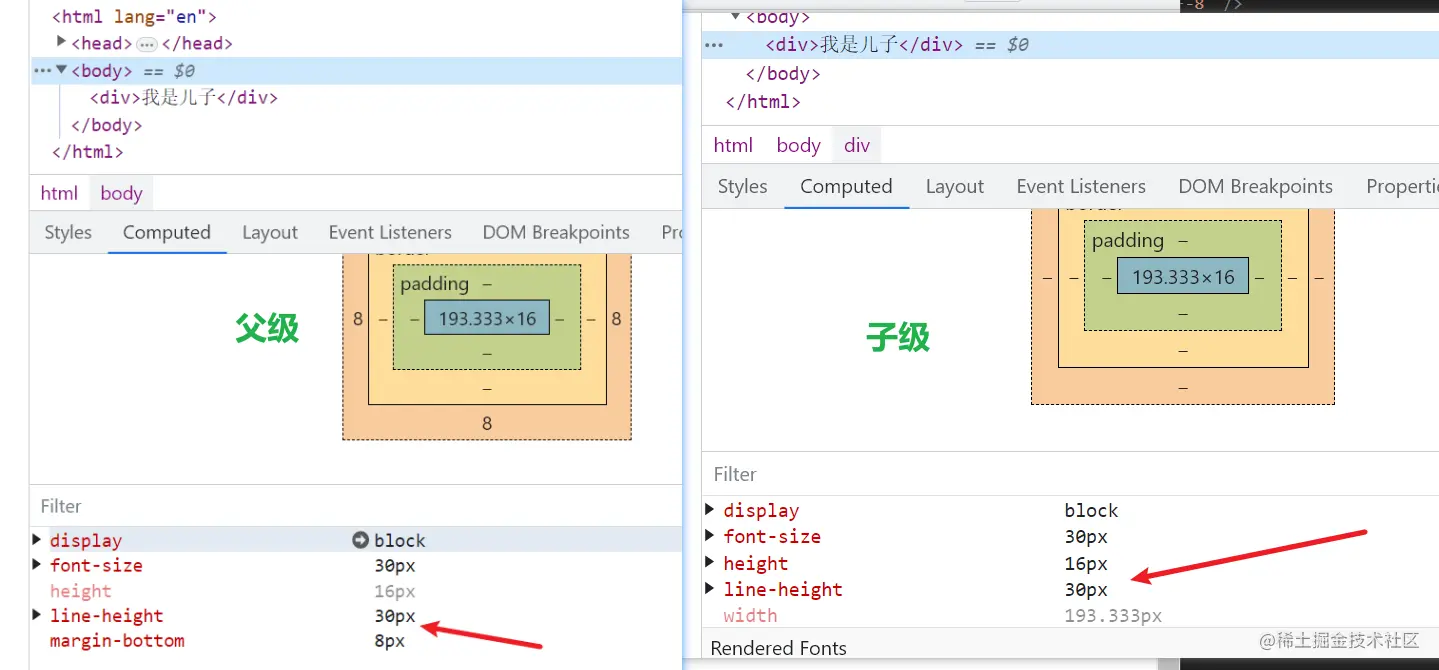Click html breadcrumb in the left panel

(59, 193)
